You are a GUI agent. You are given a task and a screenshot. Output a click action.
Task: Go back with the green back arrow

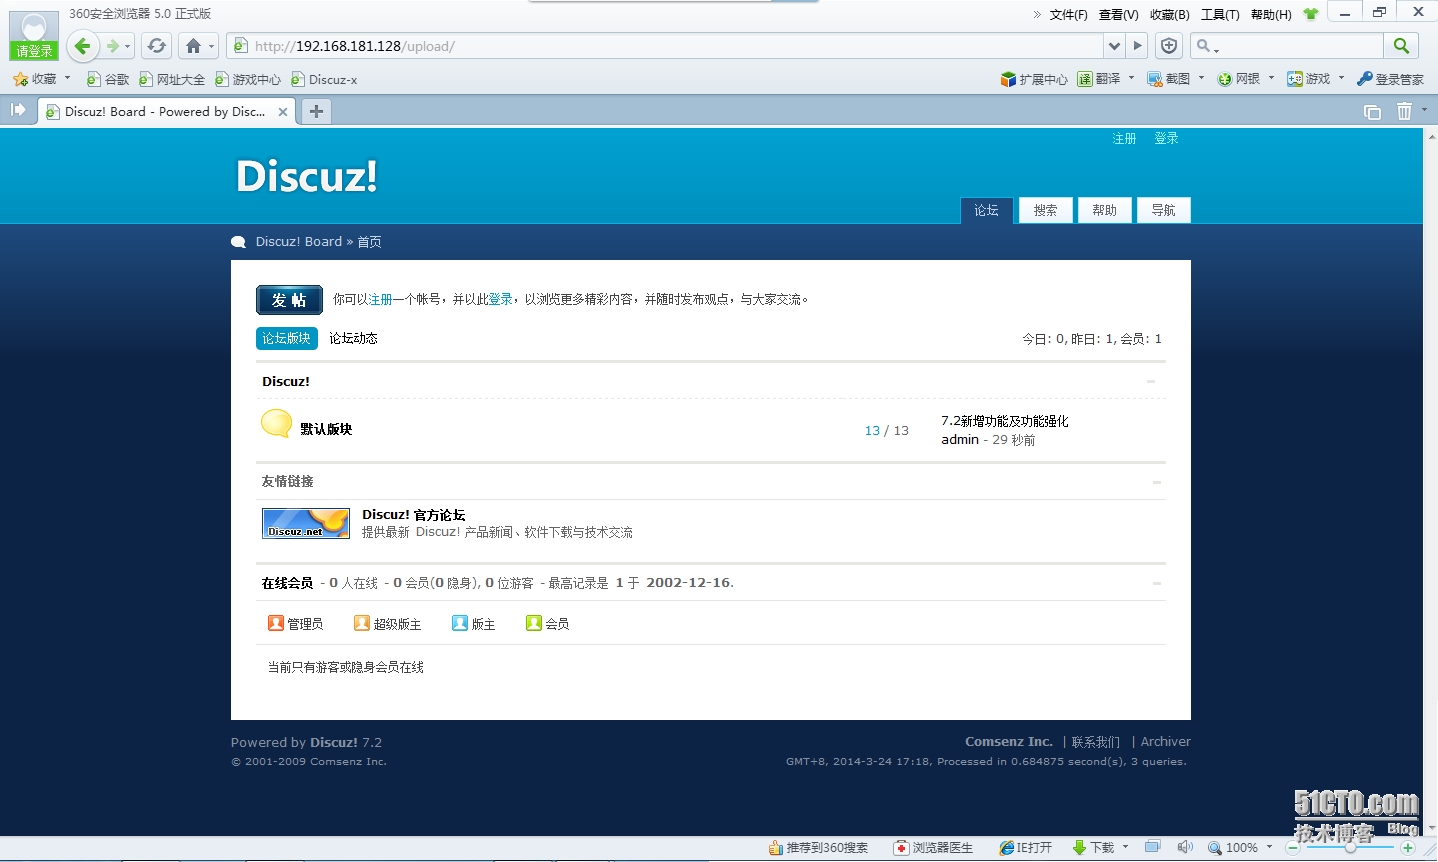(83, 46)
